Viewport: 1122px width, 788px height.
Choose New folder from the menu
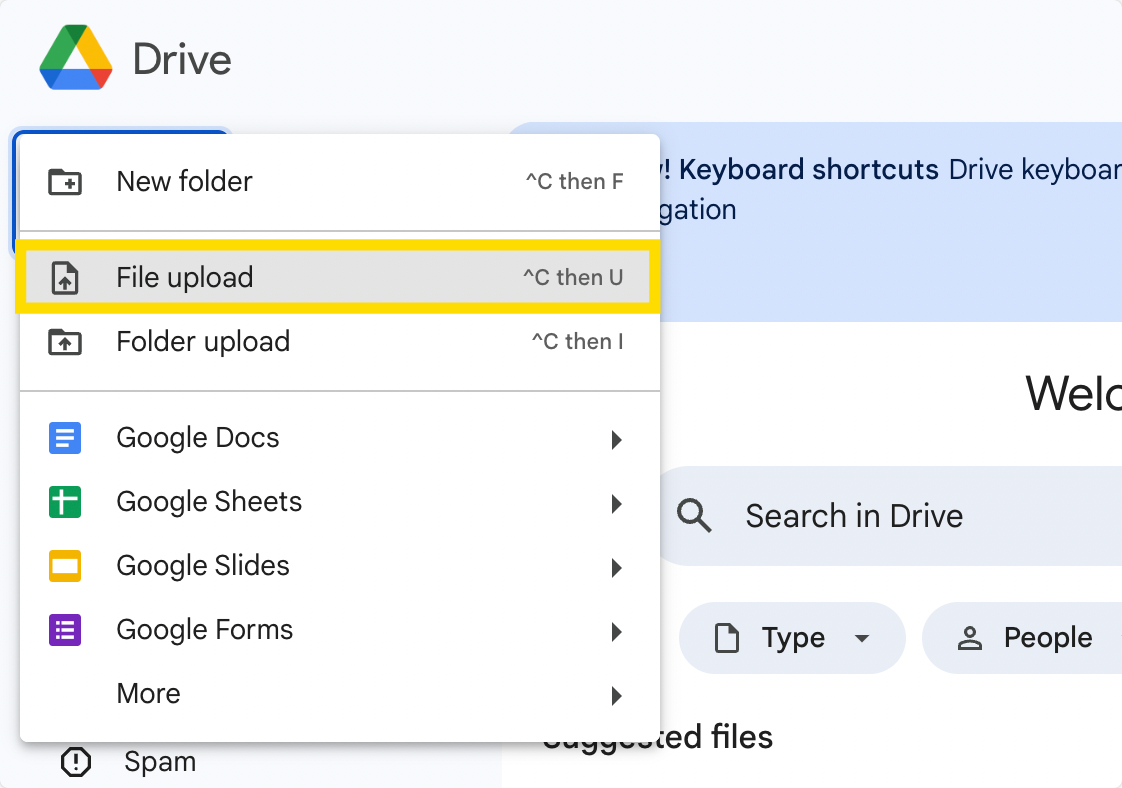pyautogui.click(x=339, y=182)
